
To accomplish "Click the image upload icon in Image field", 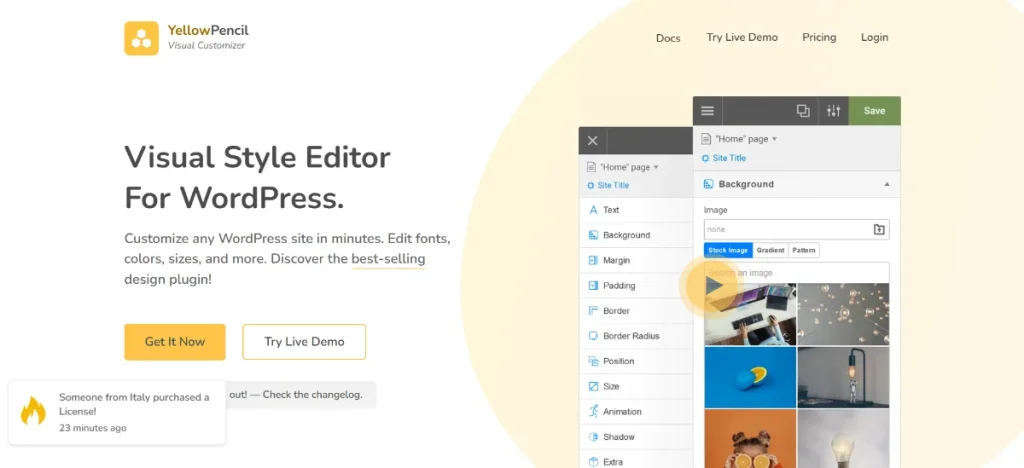I will (x=879, y=230).
